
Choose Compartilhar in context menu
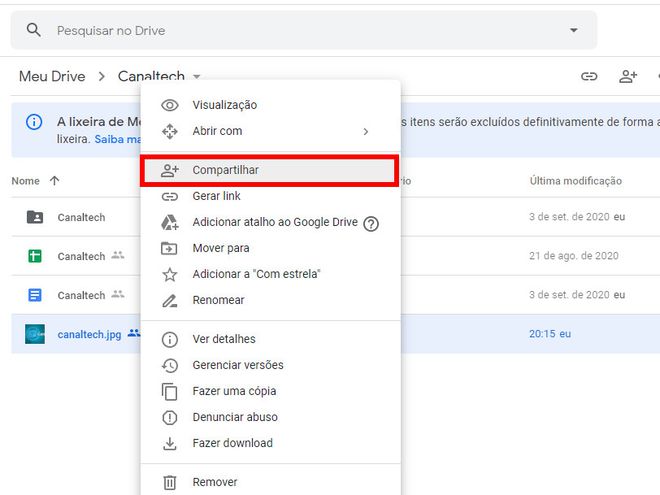270,170
